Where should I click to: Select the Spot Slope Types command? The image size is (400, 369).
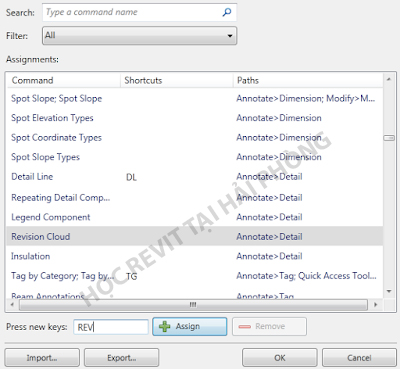click(45, 157)
